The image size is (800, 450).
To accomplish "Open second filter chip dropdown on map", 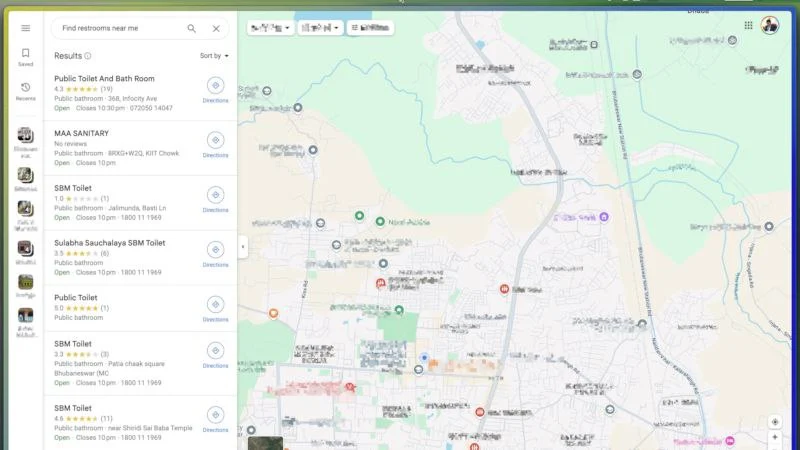I will tap(320, 28).
